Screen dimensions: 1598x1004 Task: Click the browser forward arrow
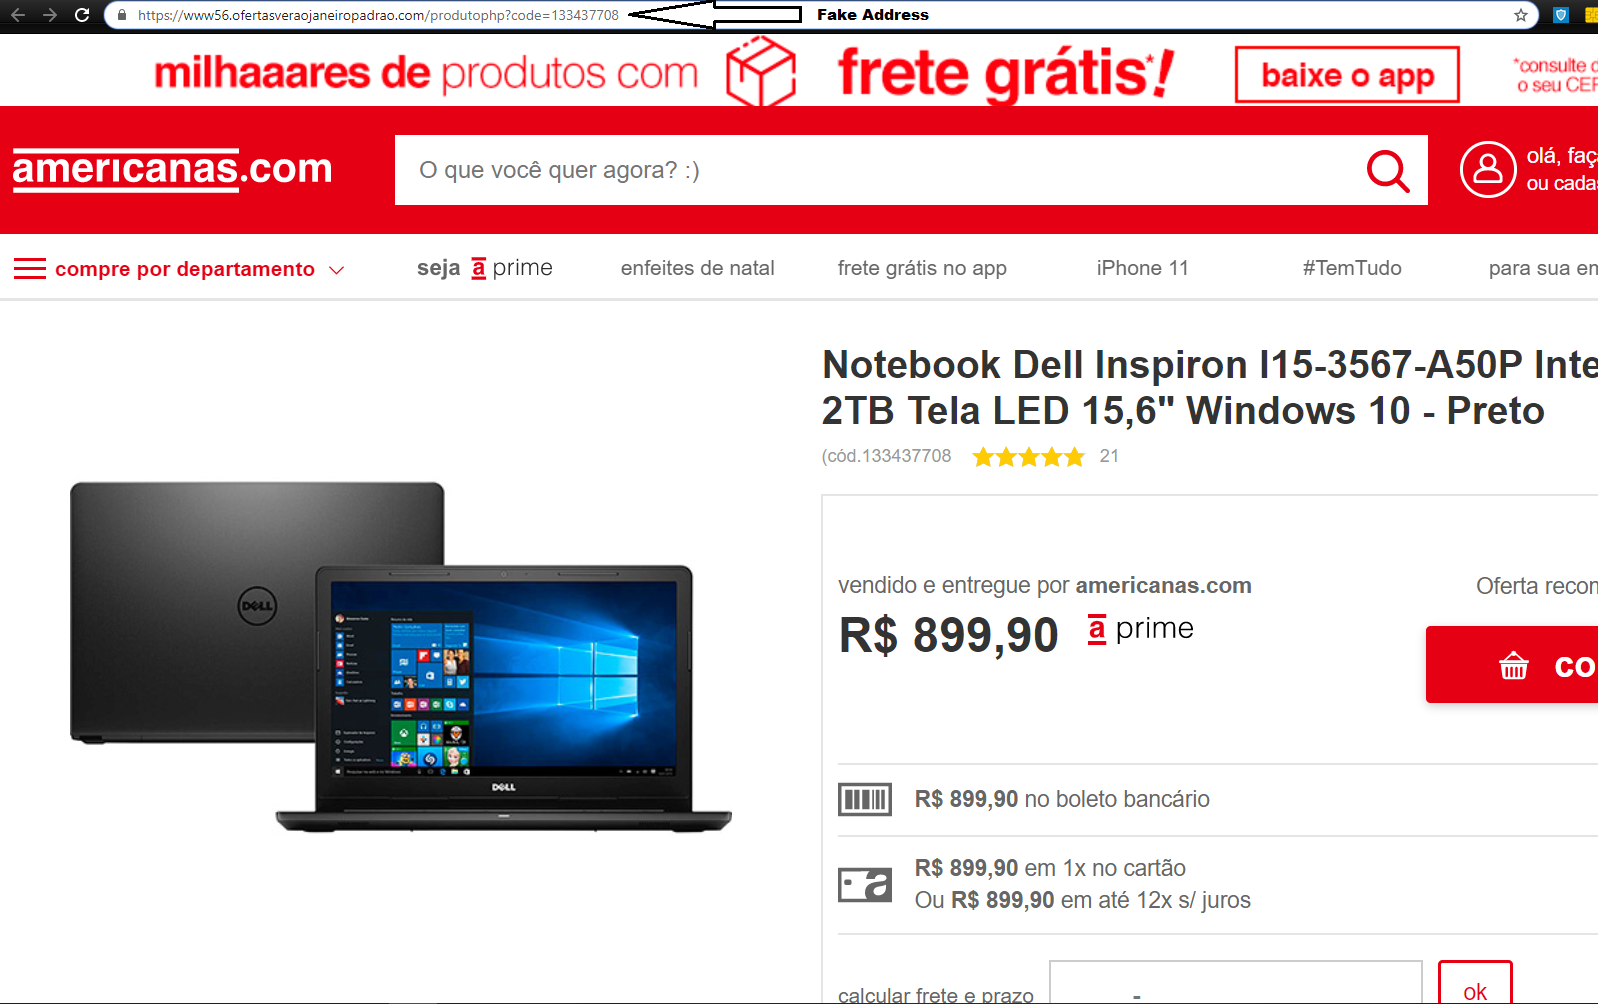point(50,15)
